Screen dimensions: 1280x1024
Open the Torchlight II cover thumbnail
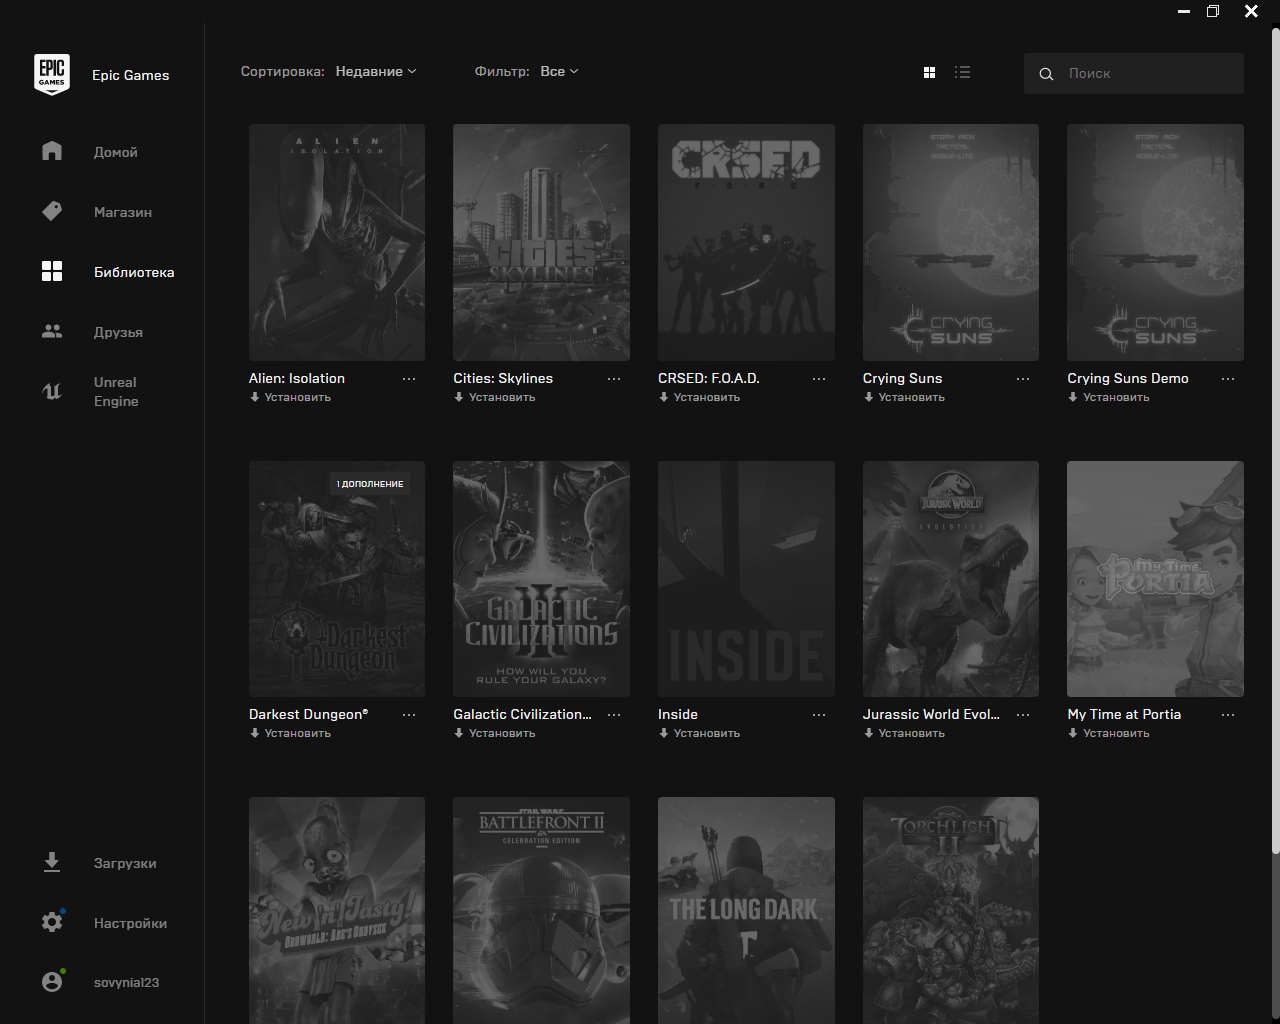coord(951,910)
